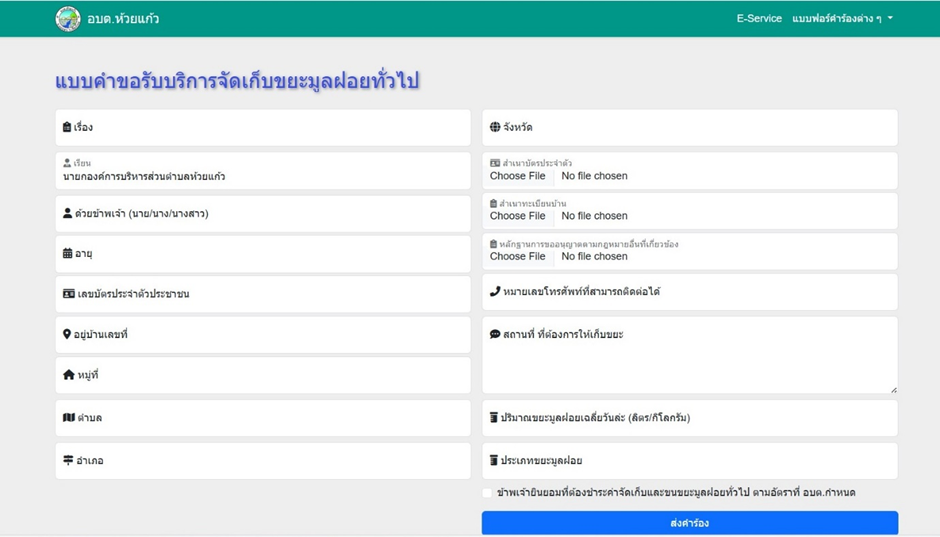This screenshot has height=537, width=940.
Task: Open the แบบฟอร์มคำร้องต่าง ๆ dropdown menu
Action: click(x=842, y=19)
